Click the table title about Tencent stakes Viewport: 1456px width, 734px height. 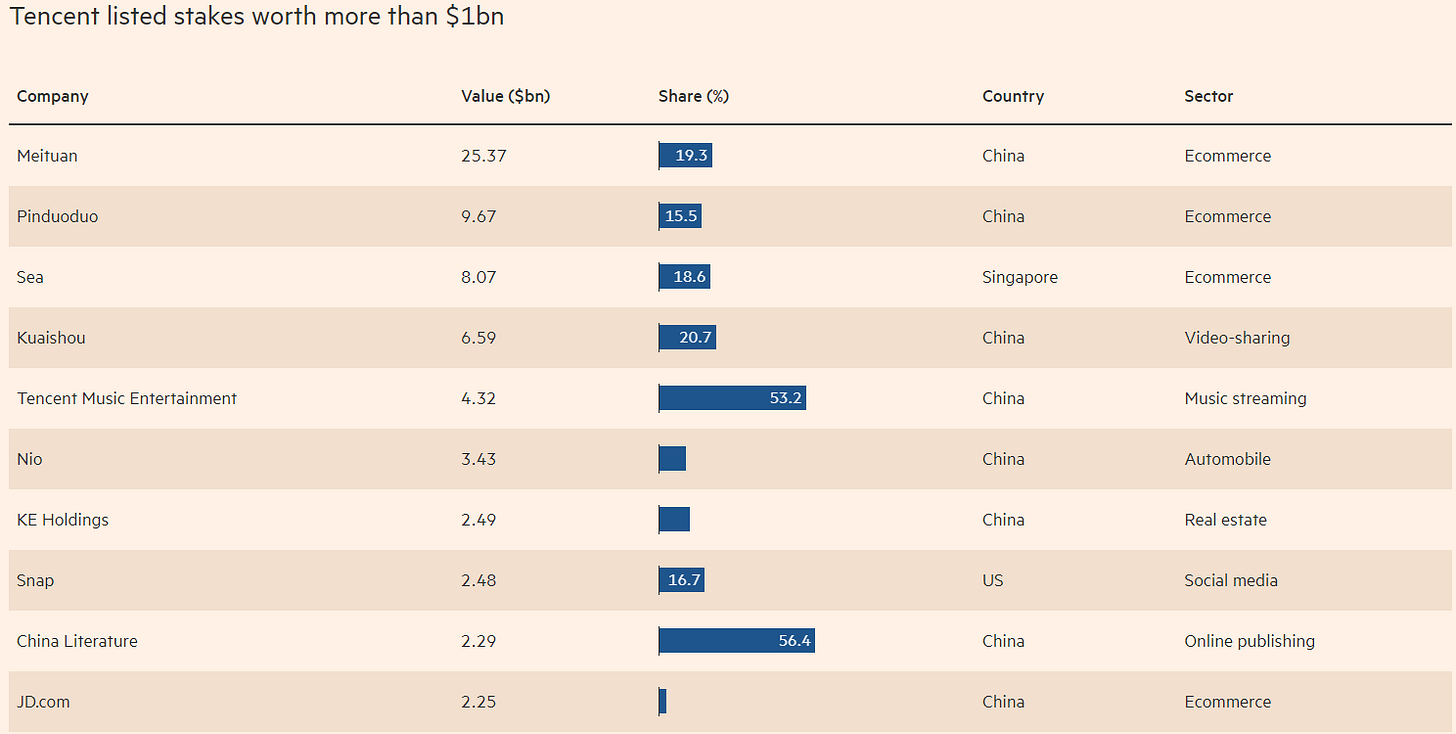(x=256, y=17)
